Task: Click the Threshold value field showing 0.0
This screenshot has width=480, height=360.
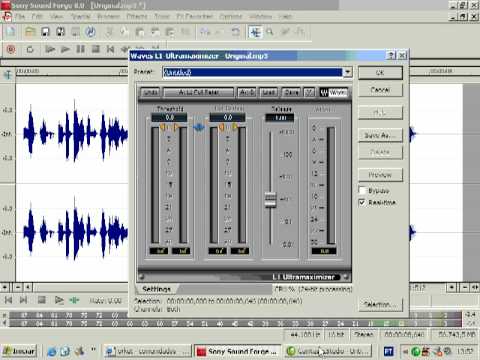Action: click(x=169, y=117)
